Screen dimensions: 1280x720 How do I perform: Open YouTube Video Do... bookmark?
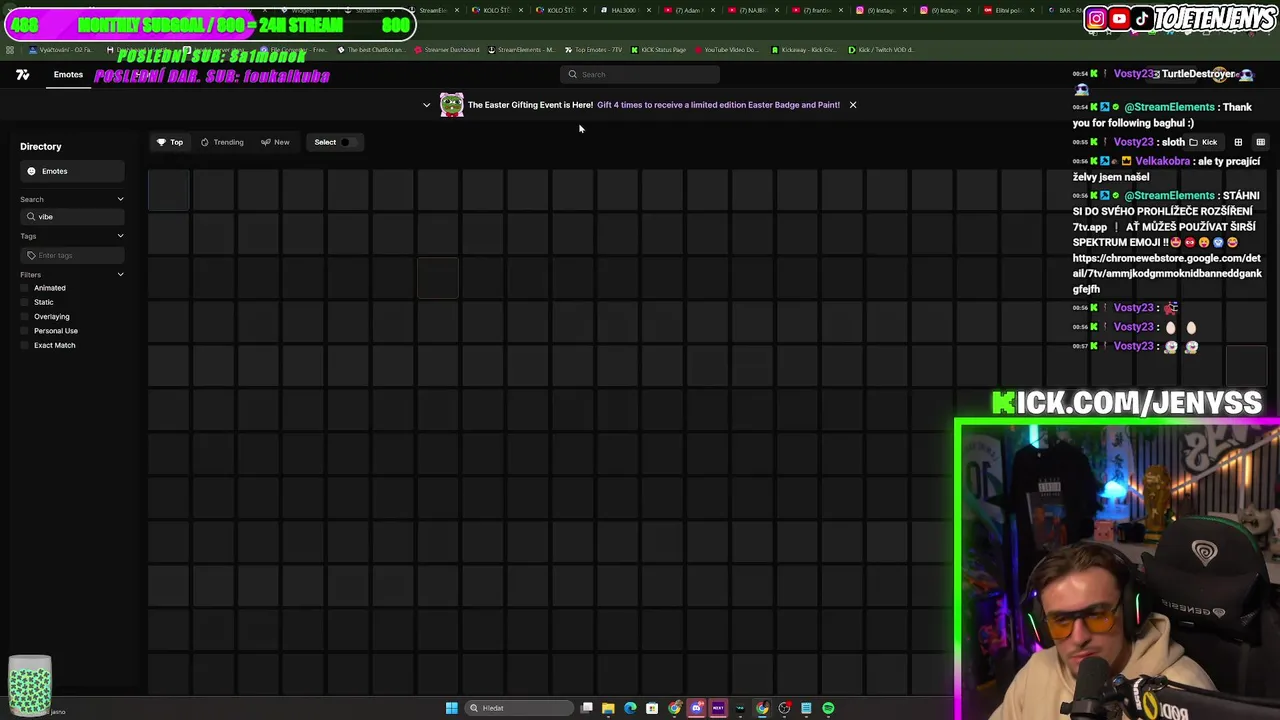coord(726,50)
